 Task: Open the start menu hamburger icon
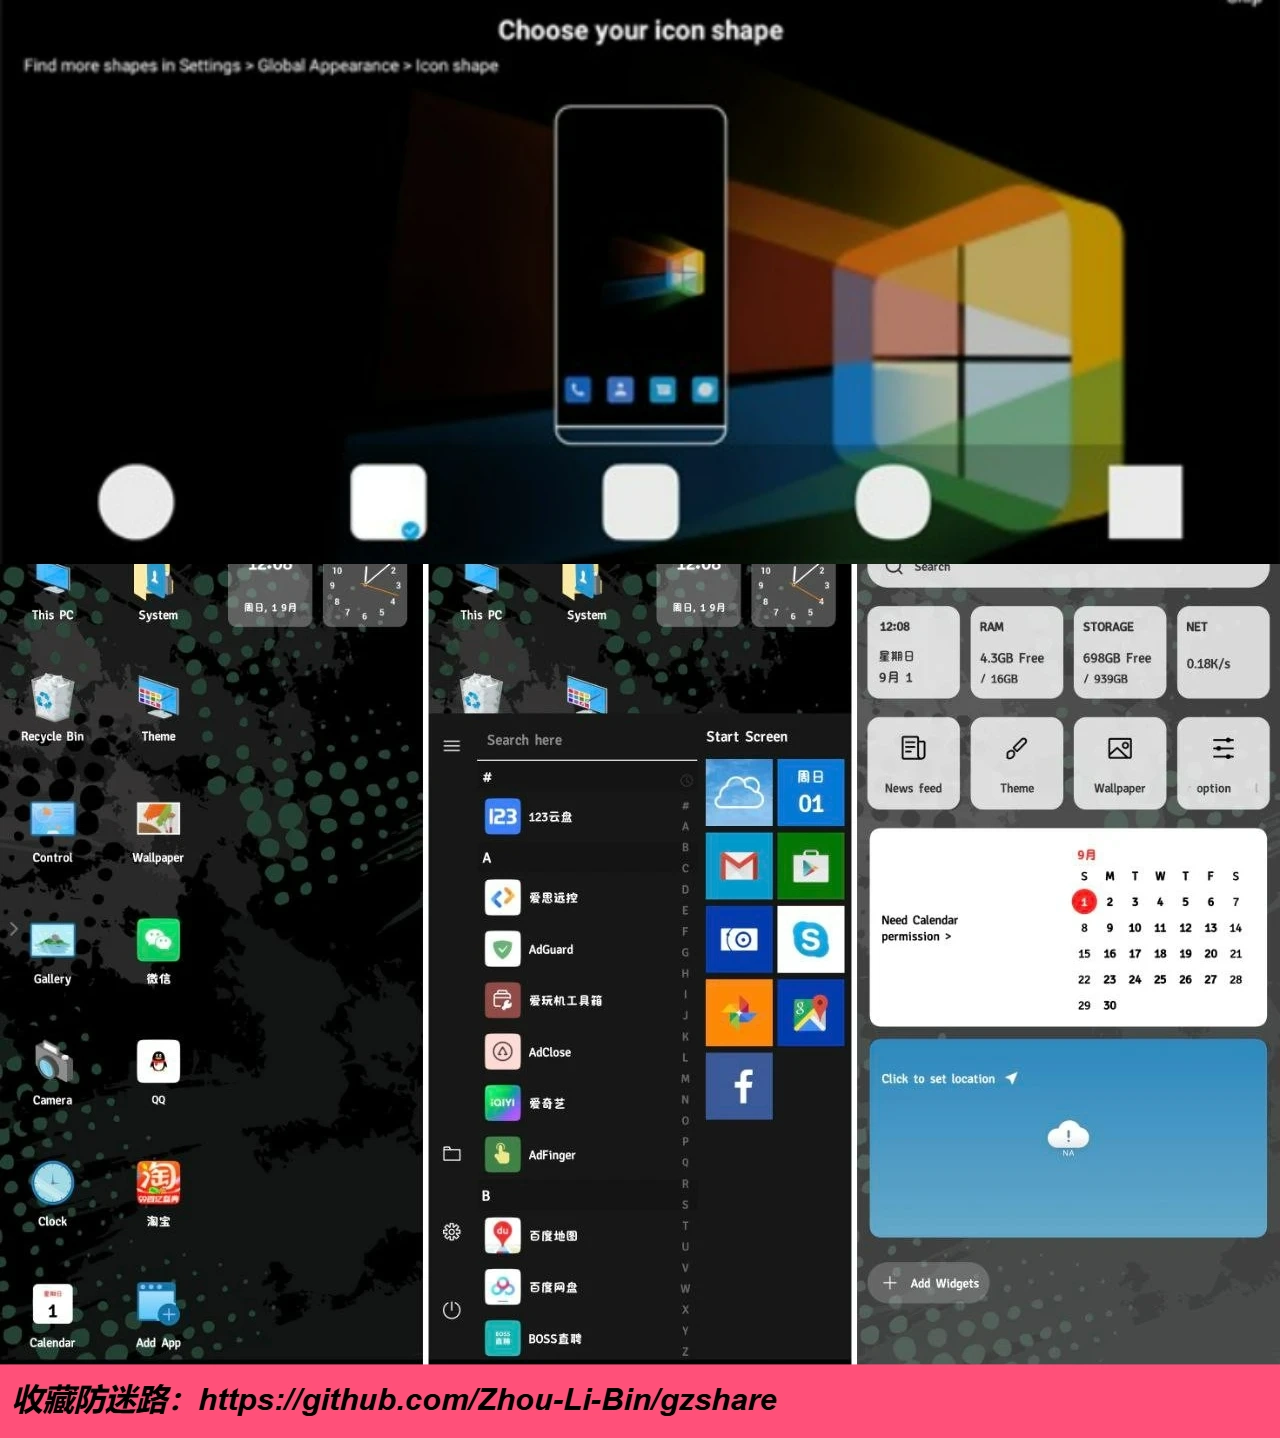point(452,746)
